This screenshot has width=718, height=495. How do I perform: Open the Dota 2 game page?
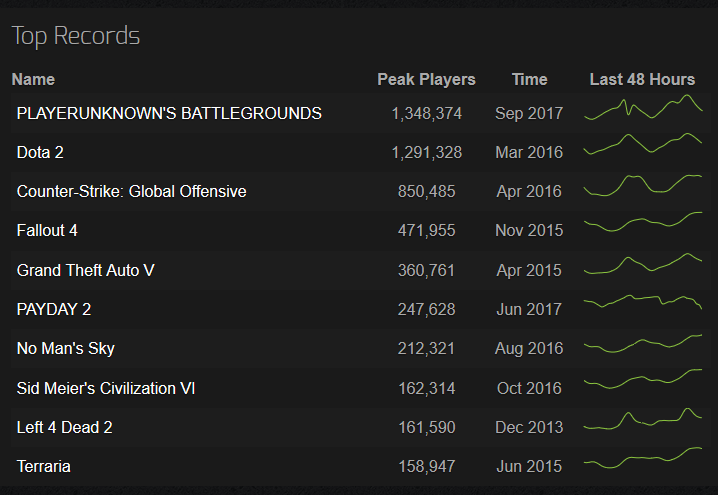(x=40, y=152)
